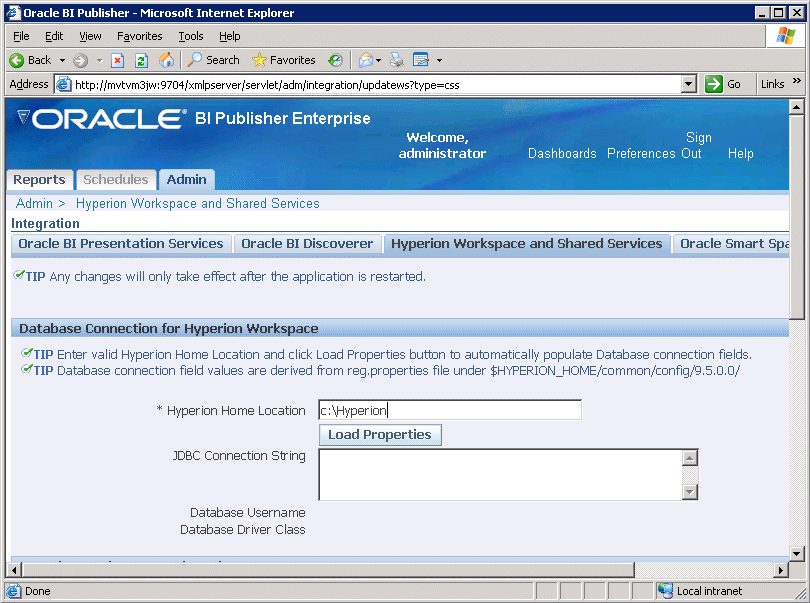
Task: Click the IE Back arrow icon
Action: (x=17, y=60)
